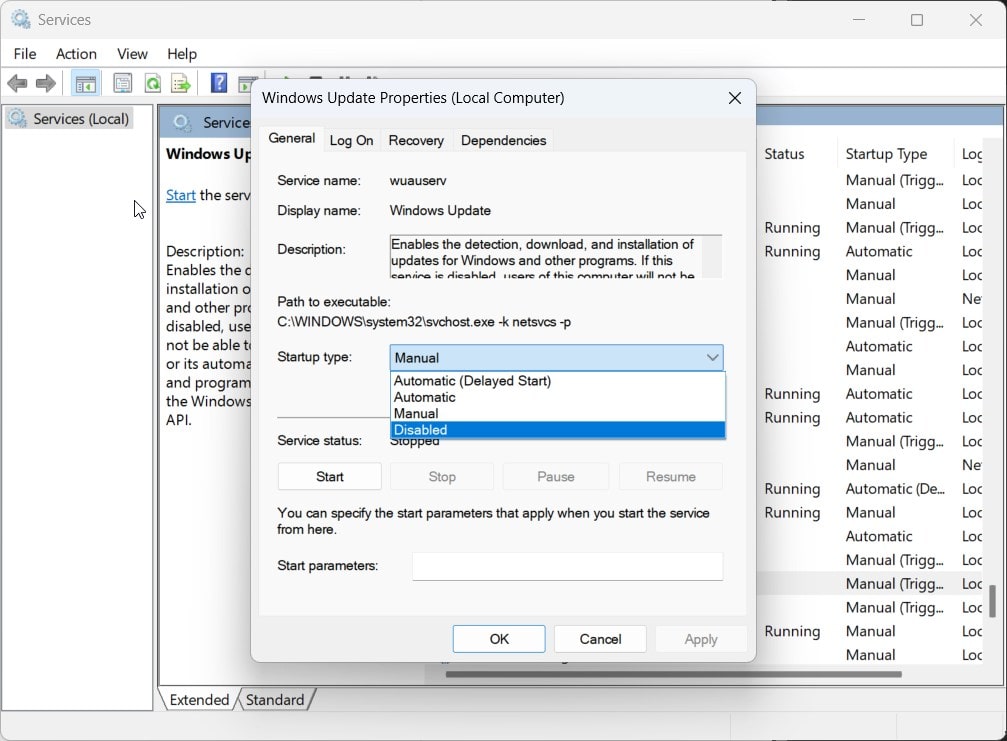Select the highlighted Disabled startup option
The image size is (1007, 741).
(557, 430)
